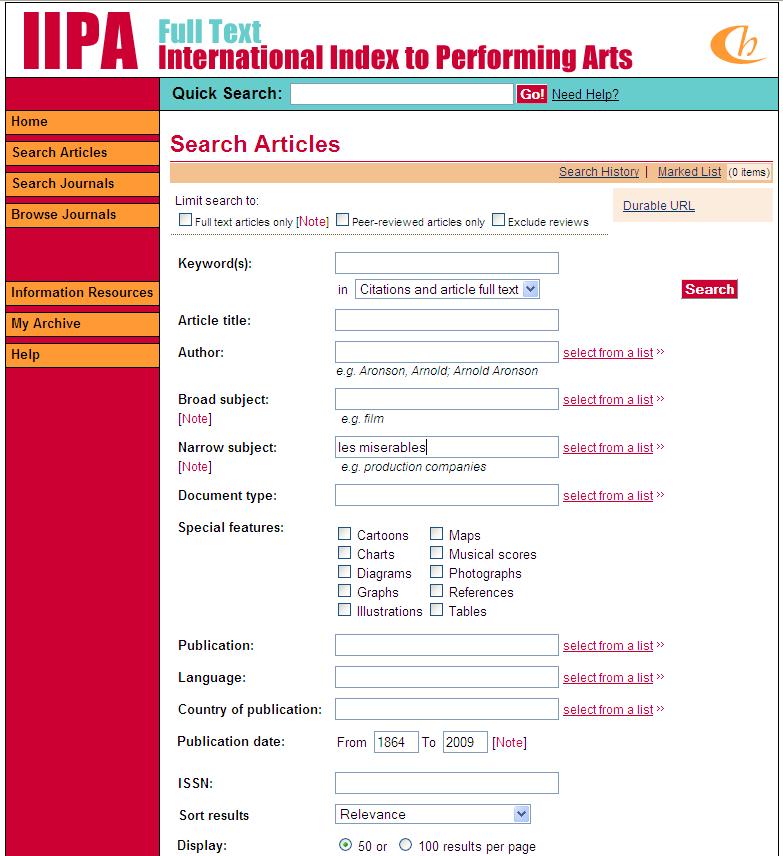
Task: Open Browse Journals in the sidebar
Action: click(82, 215)
